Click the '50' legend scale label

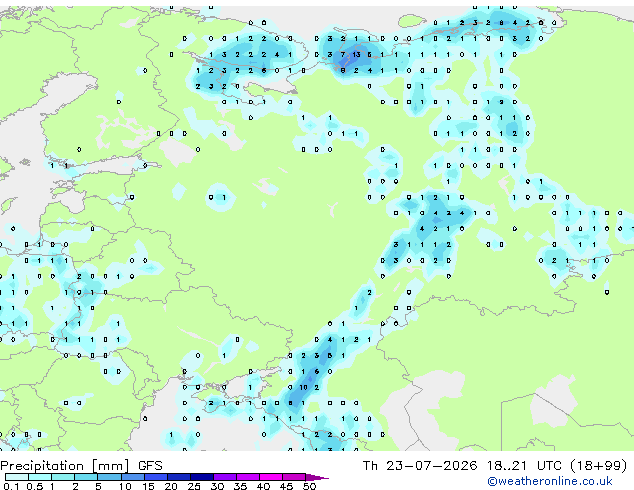coord(309,486)
